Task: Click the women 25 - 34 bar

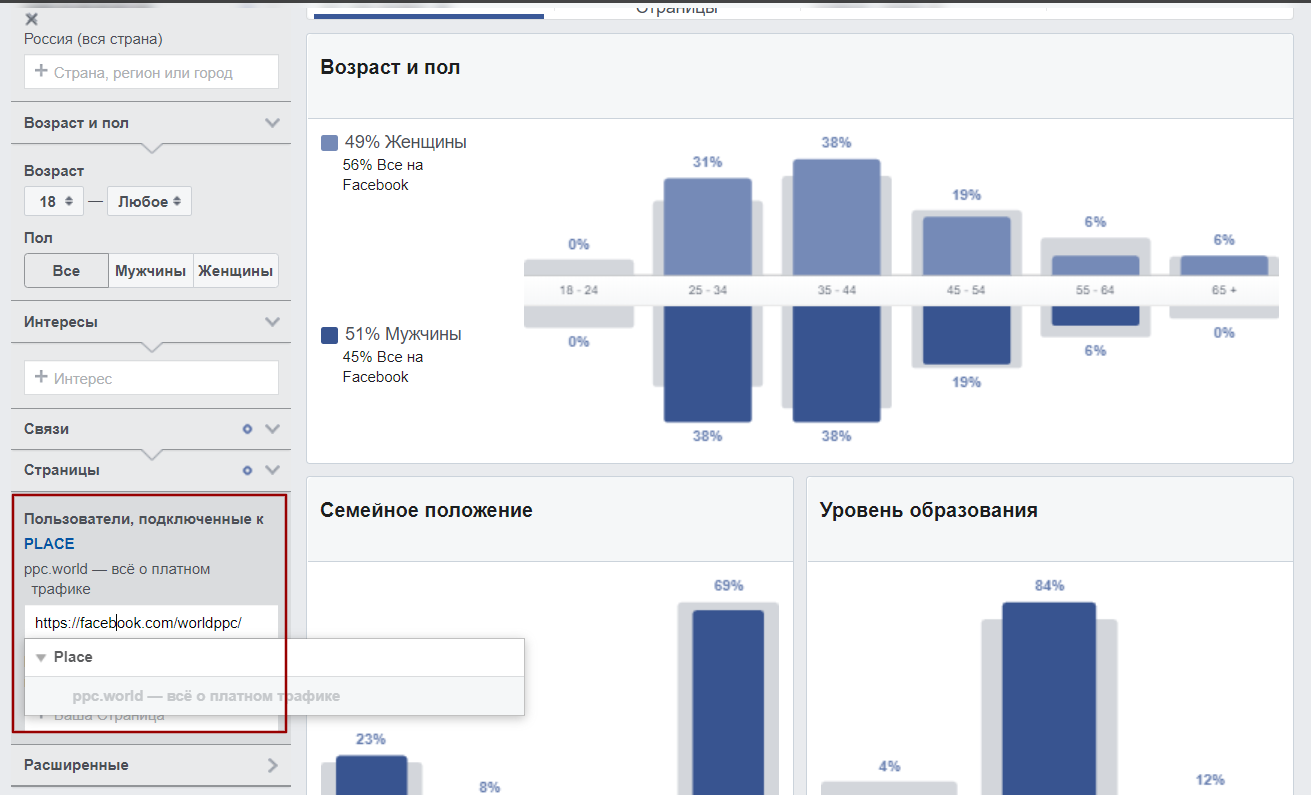Action: pyautogui.click(x=707, y=227)
